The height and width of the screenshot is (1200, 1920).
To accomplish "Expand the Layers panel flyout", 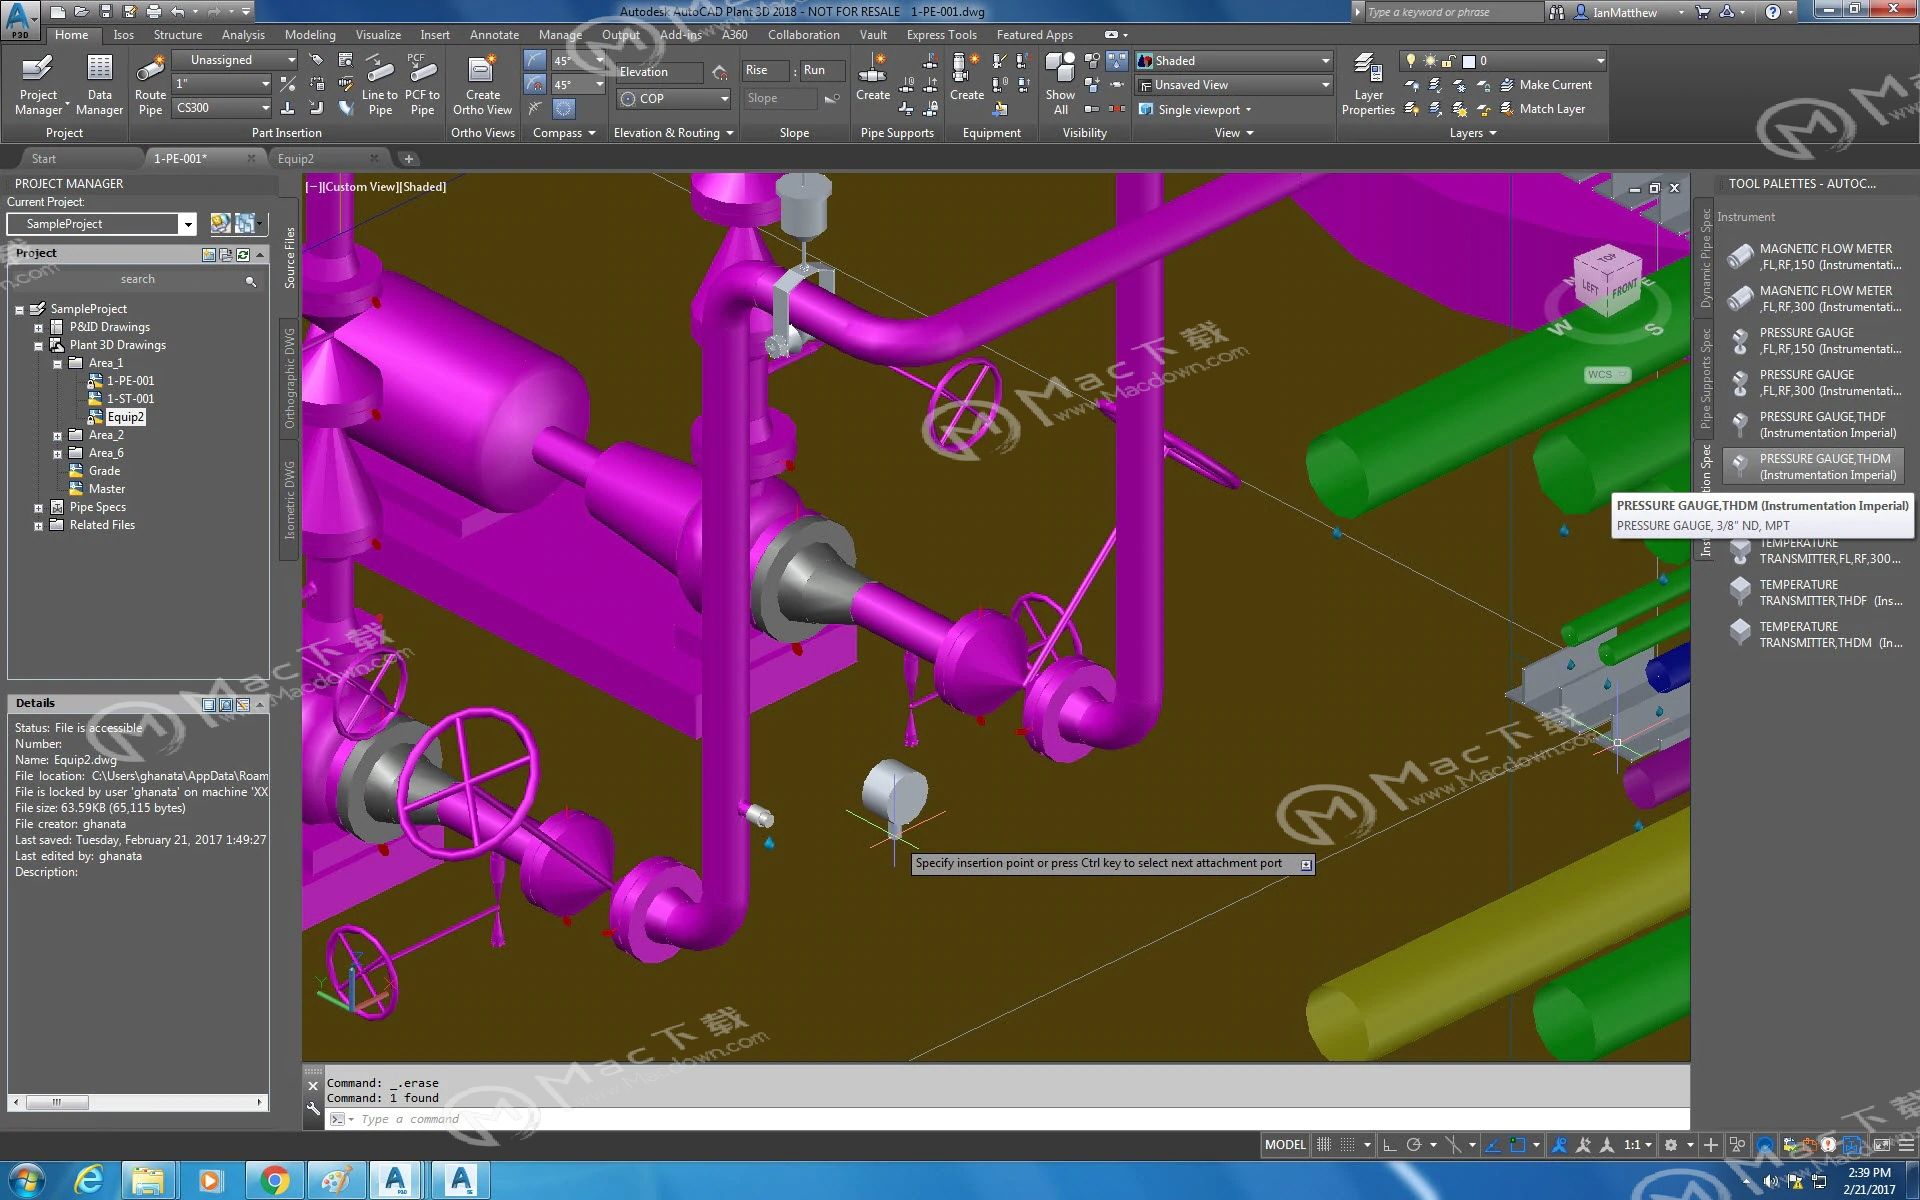I will (x=1472, y=133).
